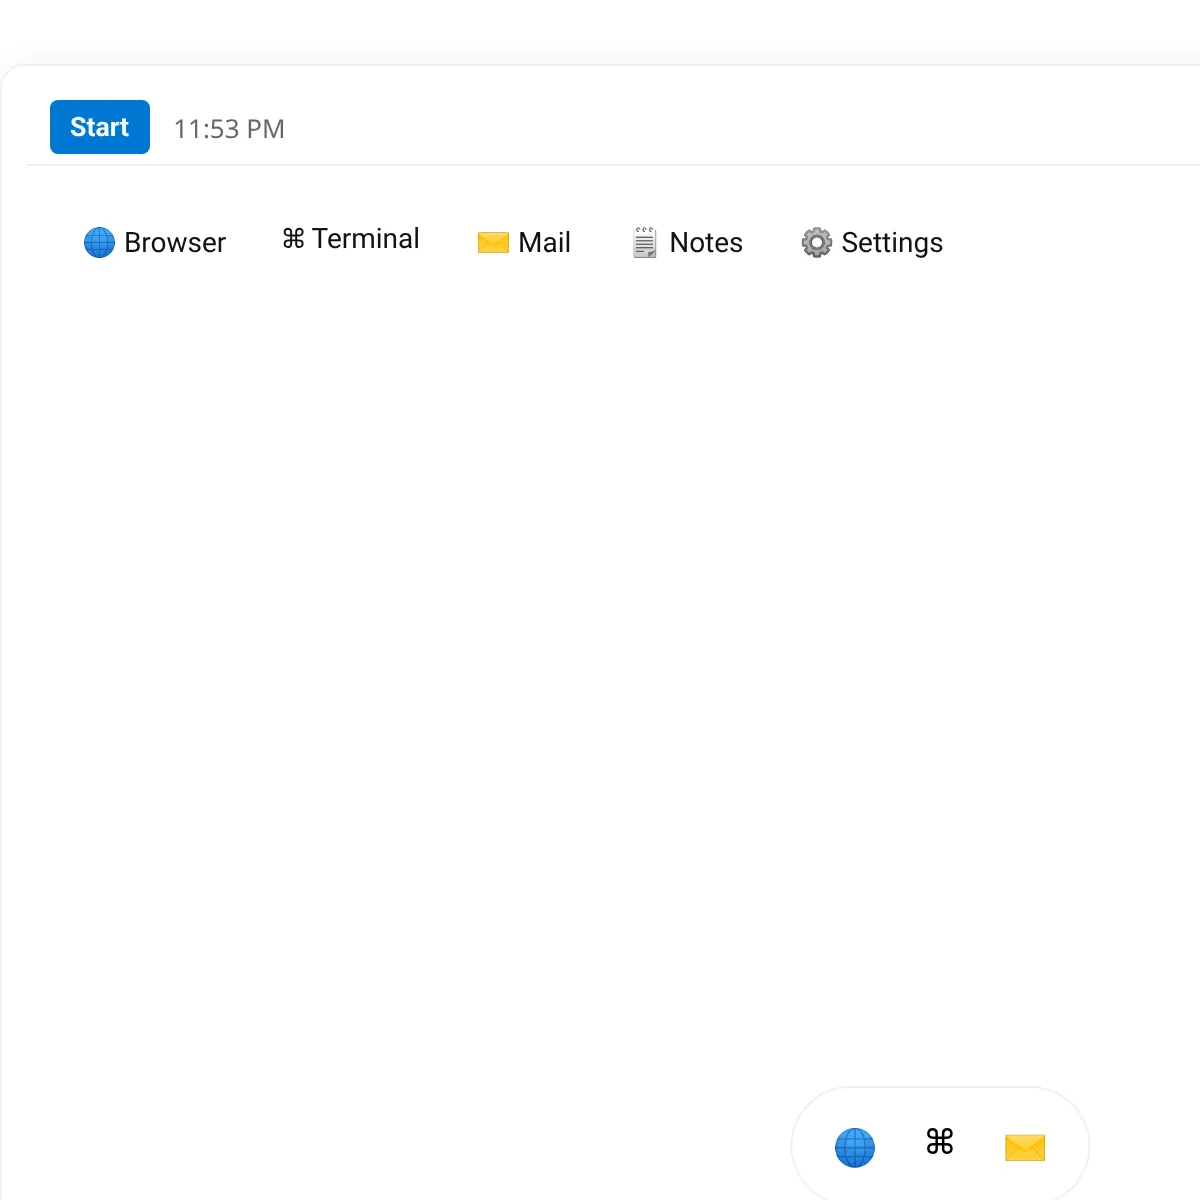Select the Notes desktop shortcut label
This screenshot has width=1200, height=1200.
[x=706, y=242]
